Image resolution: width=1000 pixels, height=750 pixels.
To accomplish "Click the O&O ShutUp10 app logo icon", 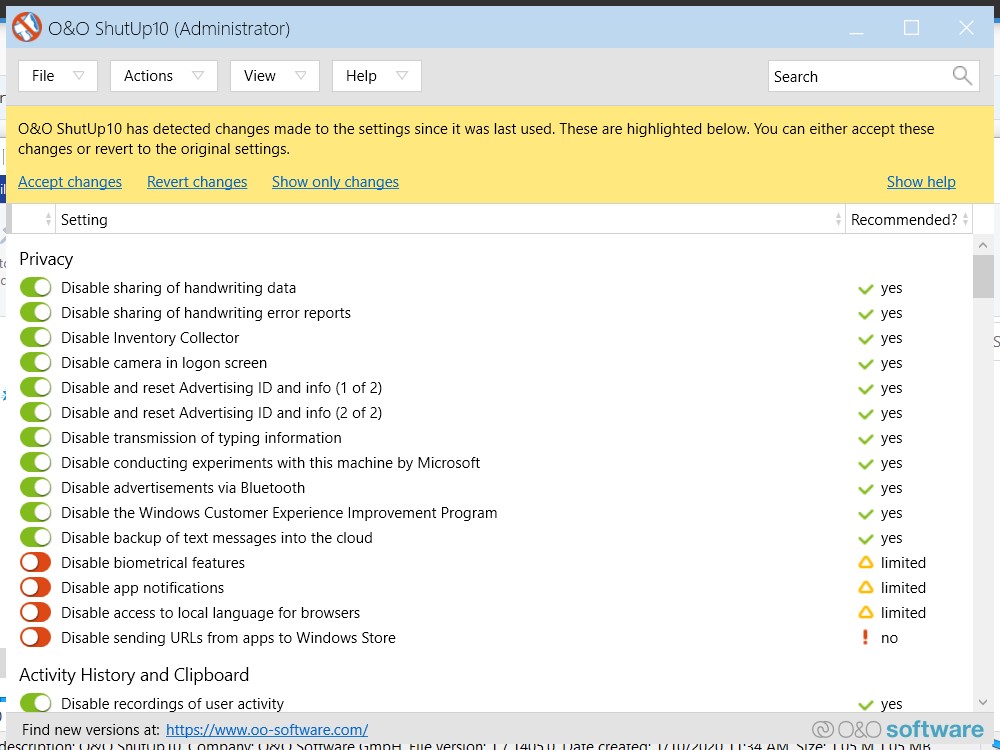I will 27,28.
